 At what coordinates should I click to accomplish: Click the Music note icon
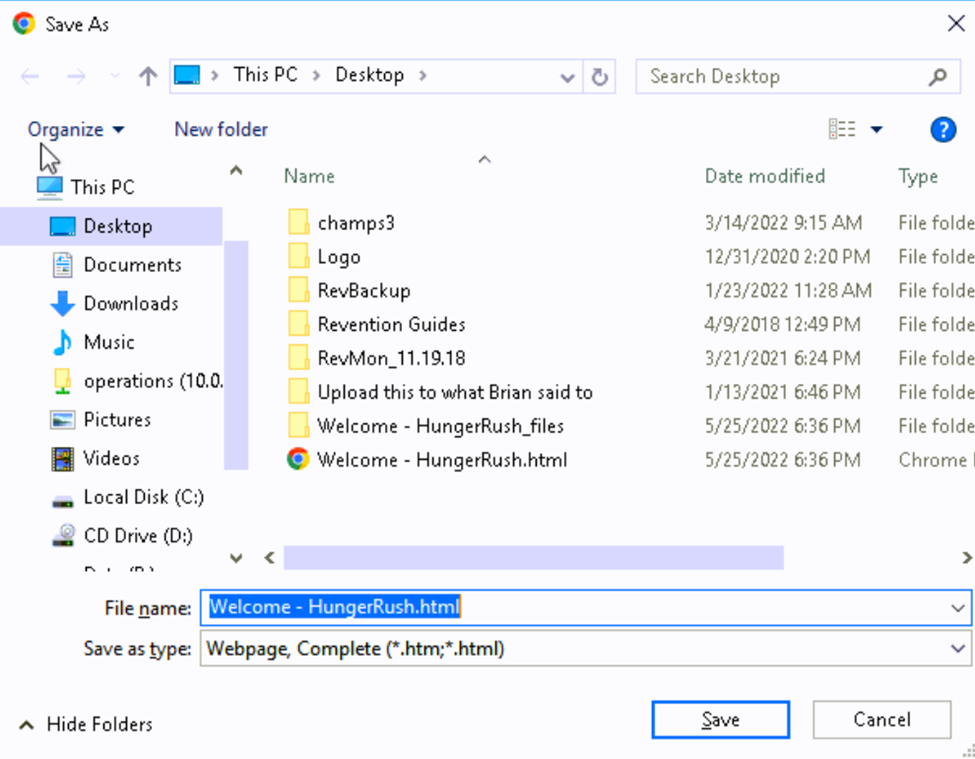[62, 342]
